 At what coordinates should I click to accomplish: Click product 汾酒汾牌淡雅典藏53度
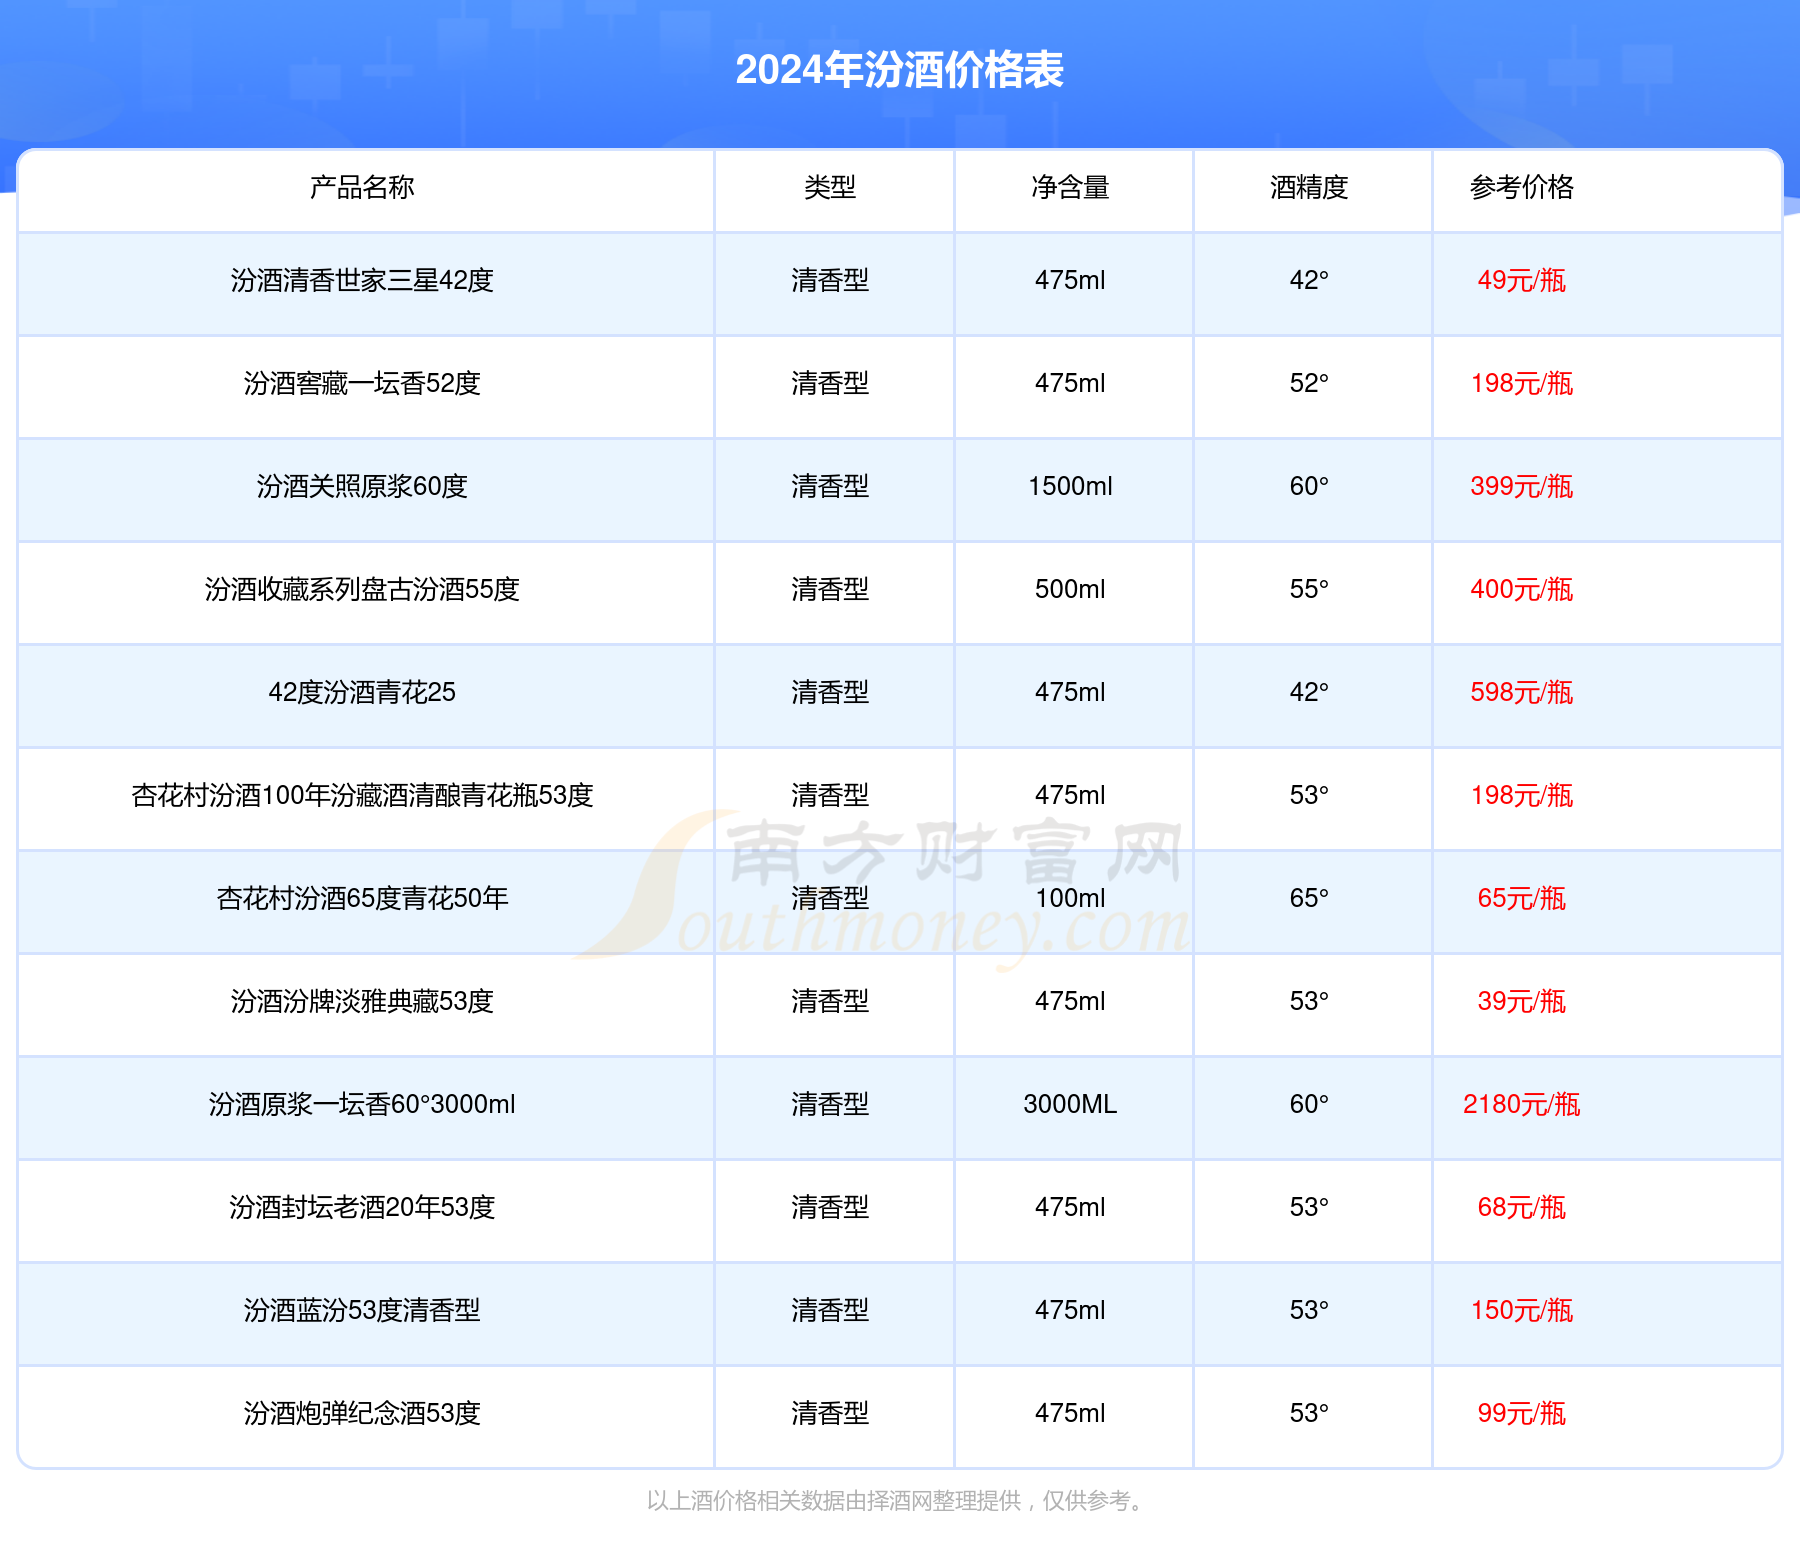(362, 1001)
